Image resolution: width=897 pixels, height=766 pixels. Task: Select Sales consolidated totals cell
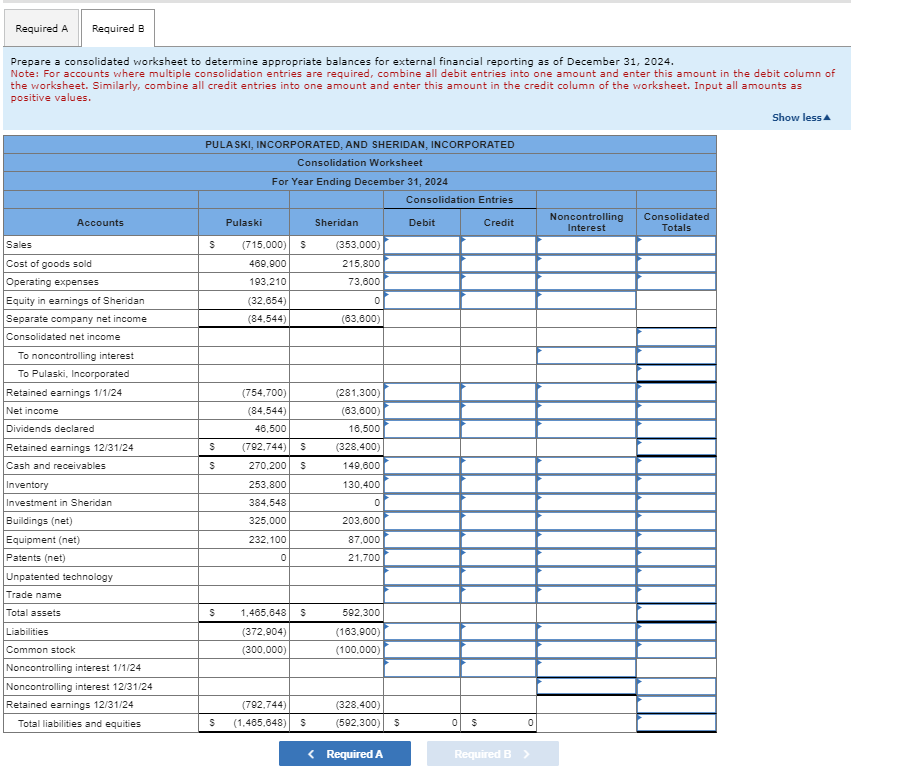676,245
